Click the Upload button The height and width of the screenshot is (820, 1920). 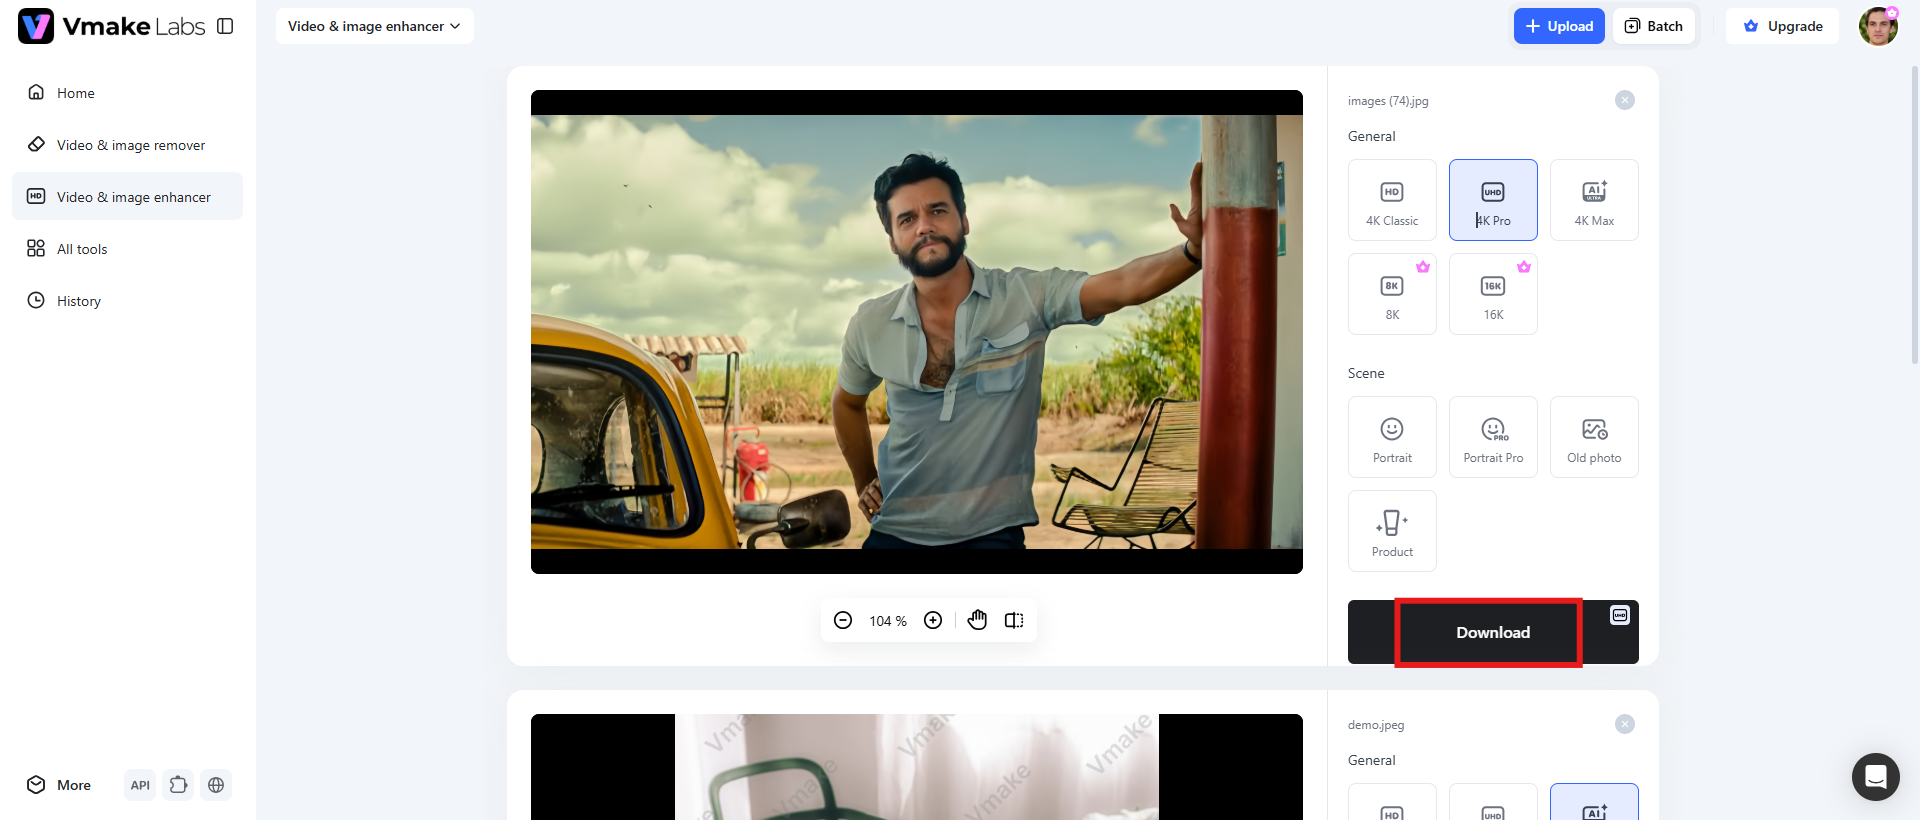[x=1559, y=26]
